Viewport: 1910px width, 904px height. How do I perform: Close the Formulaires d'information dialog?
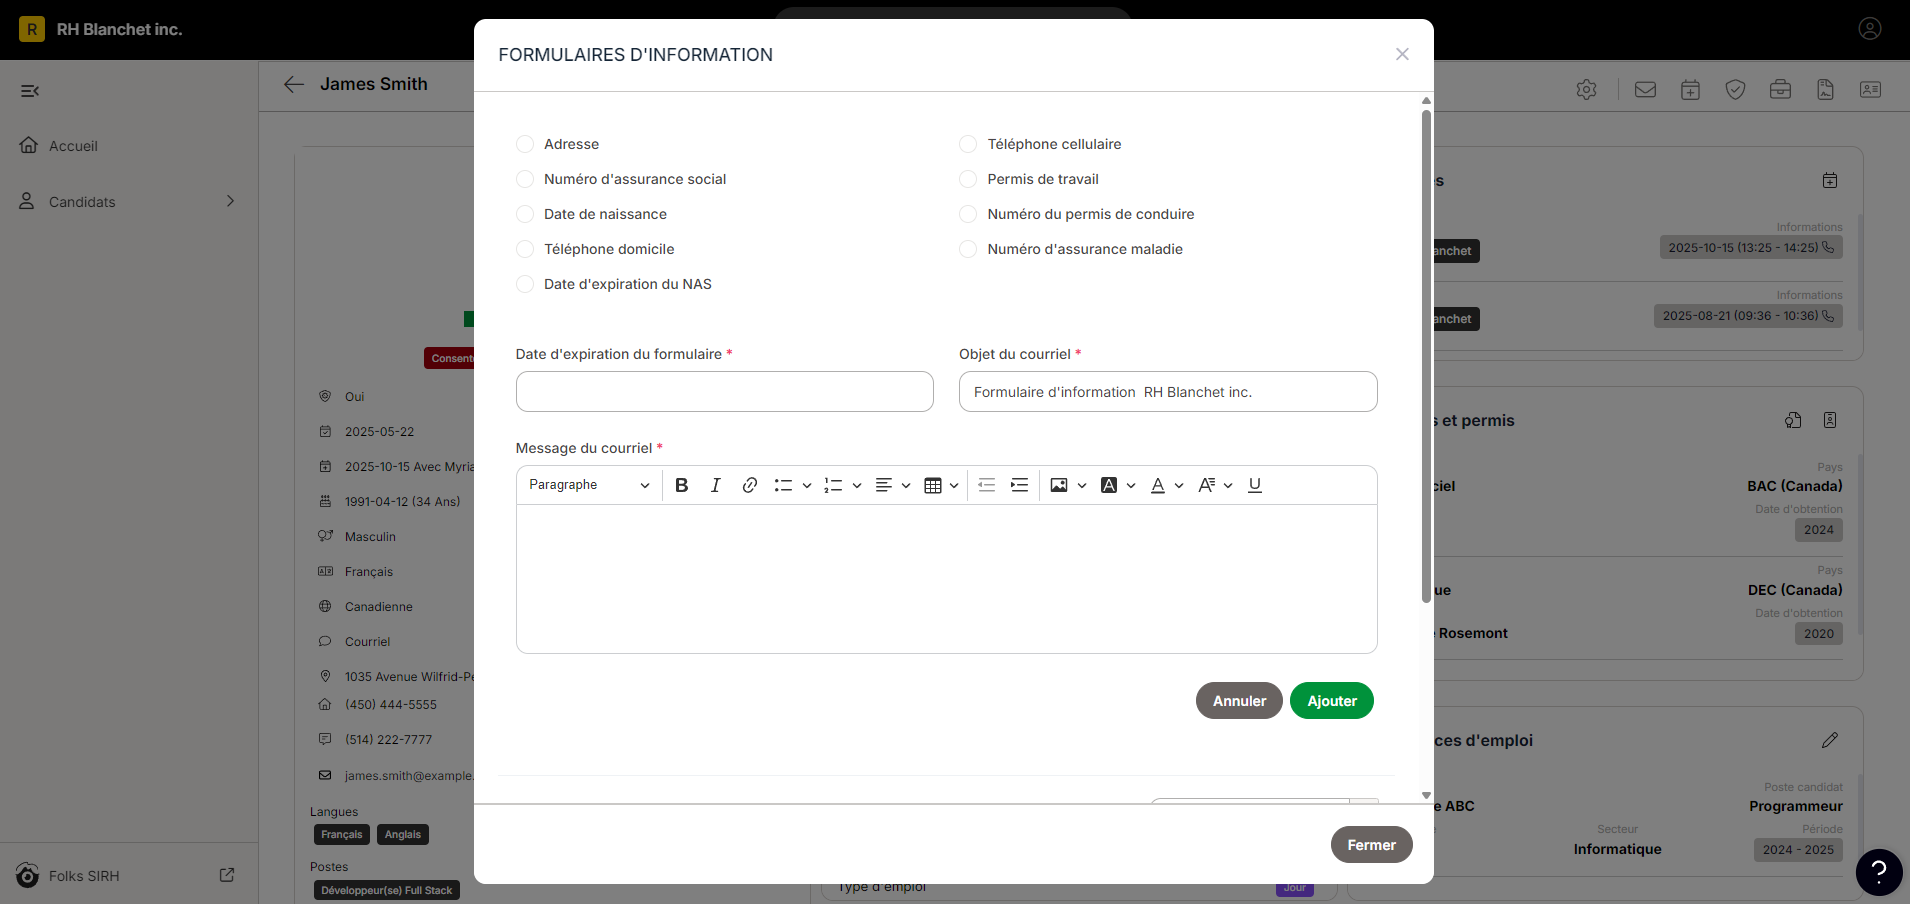pyautogui.click(x=1402, y=54)
